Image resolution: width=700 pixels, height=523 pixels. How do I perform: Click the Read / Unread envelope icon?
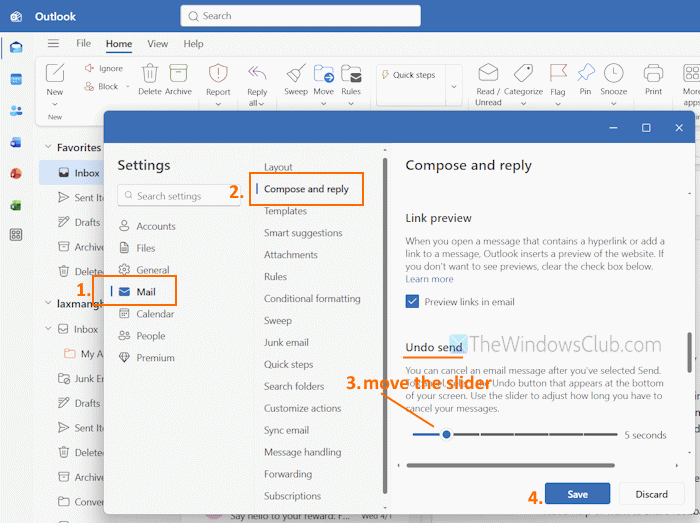[x=488, y=73]
